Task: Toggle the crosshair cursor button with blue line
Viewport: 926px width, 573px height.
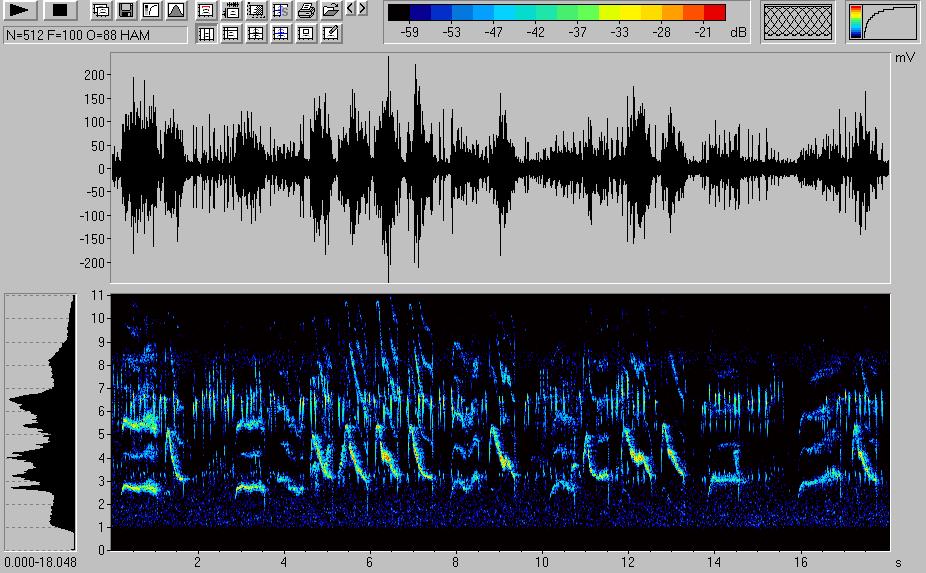Action: 281,33
